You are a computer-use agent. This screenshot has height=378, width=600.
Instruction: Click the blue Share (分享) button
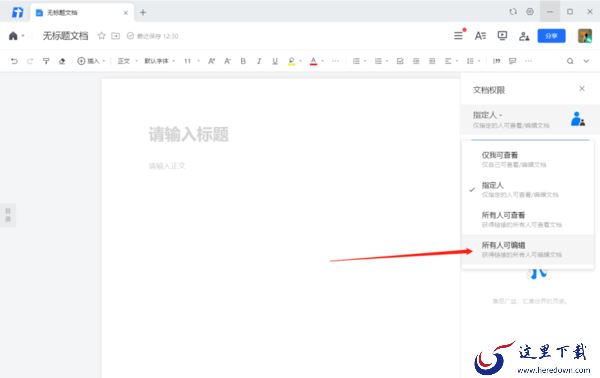(x=551, y=36)
